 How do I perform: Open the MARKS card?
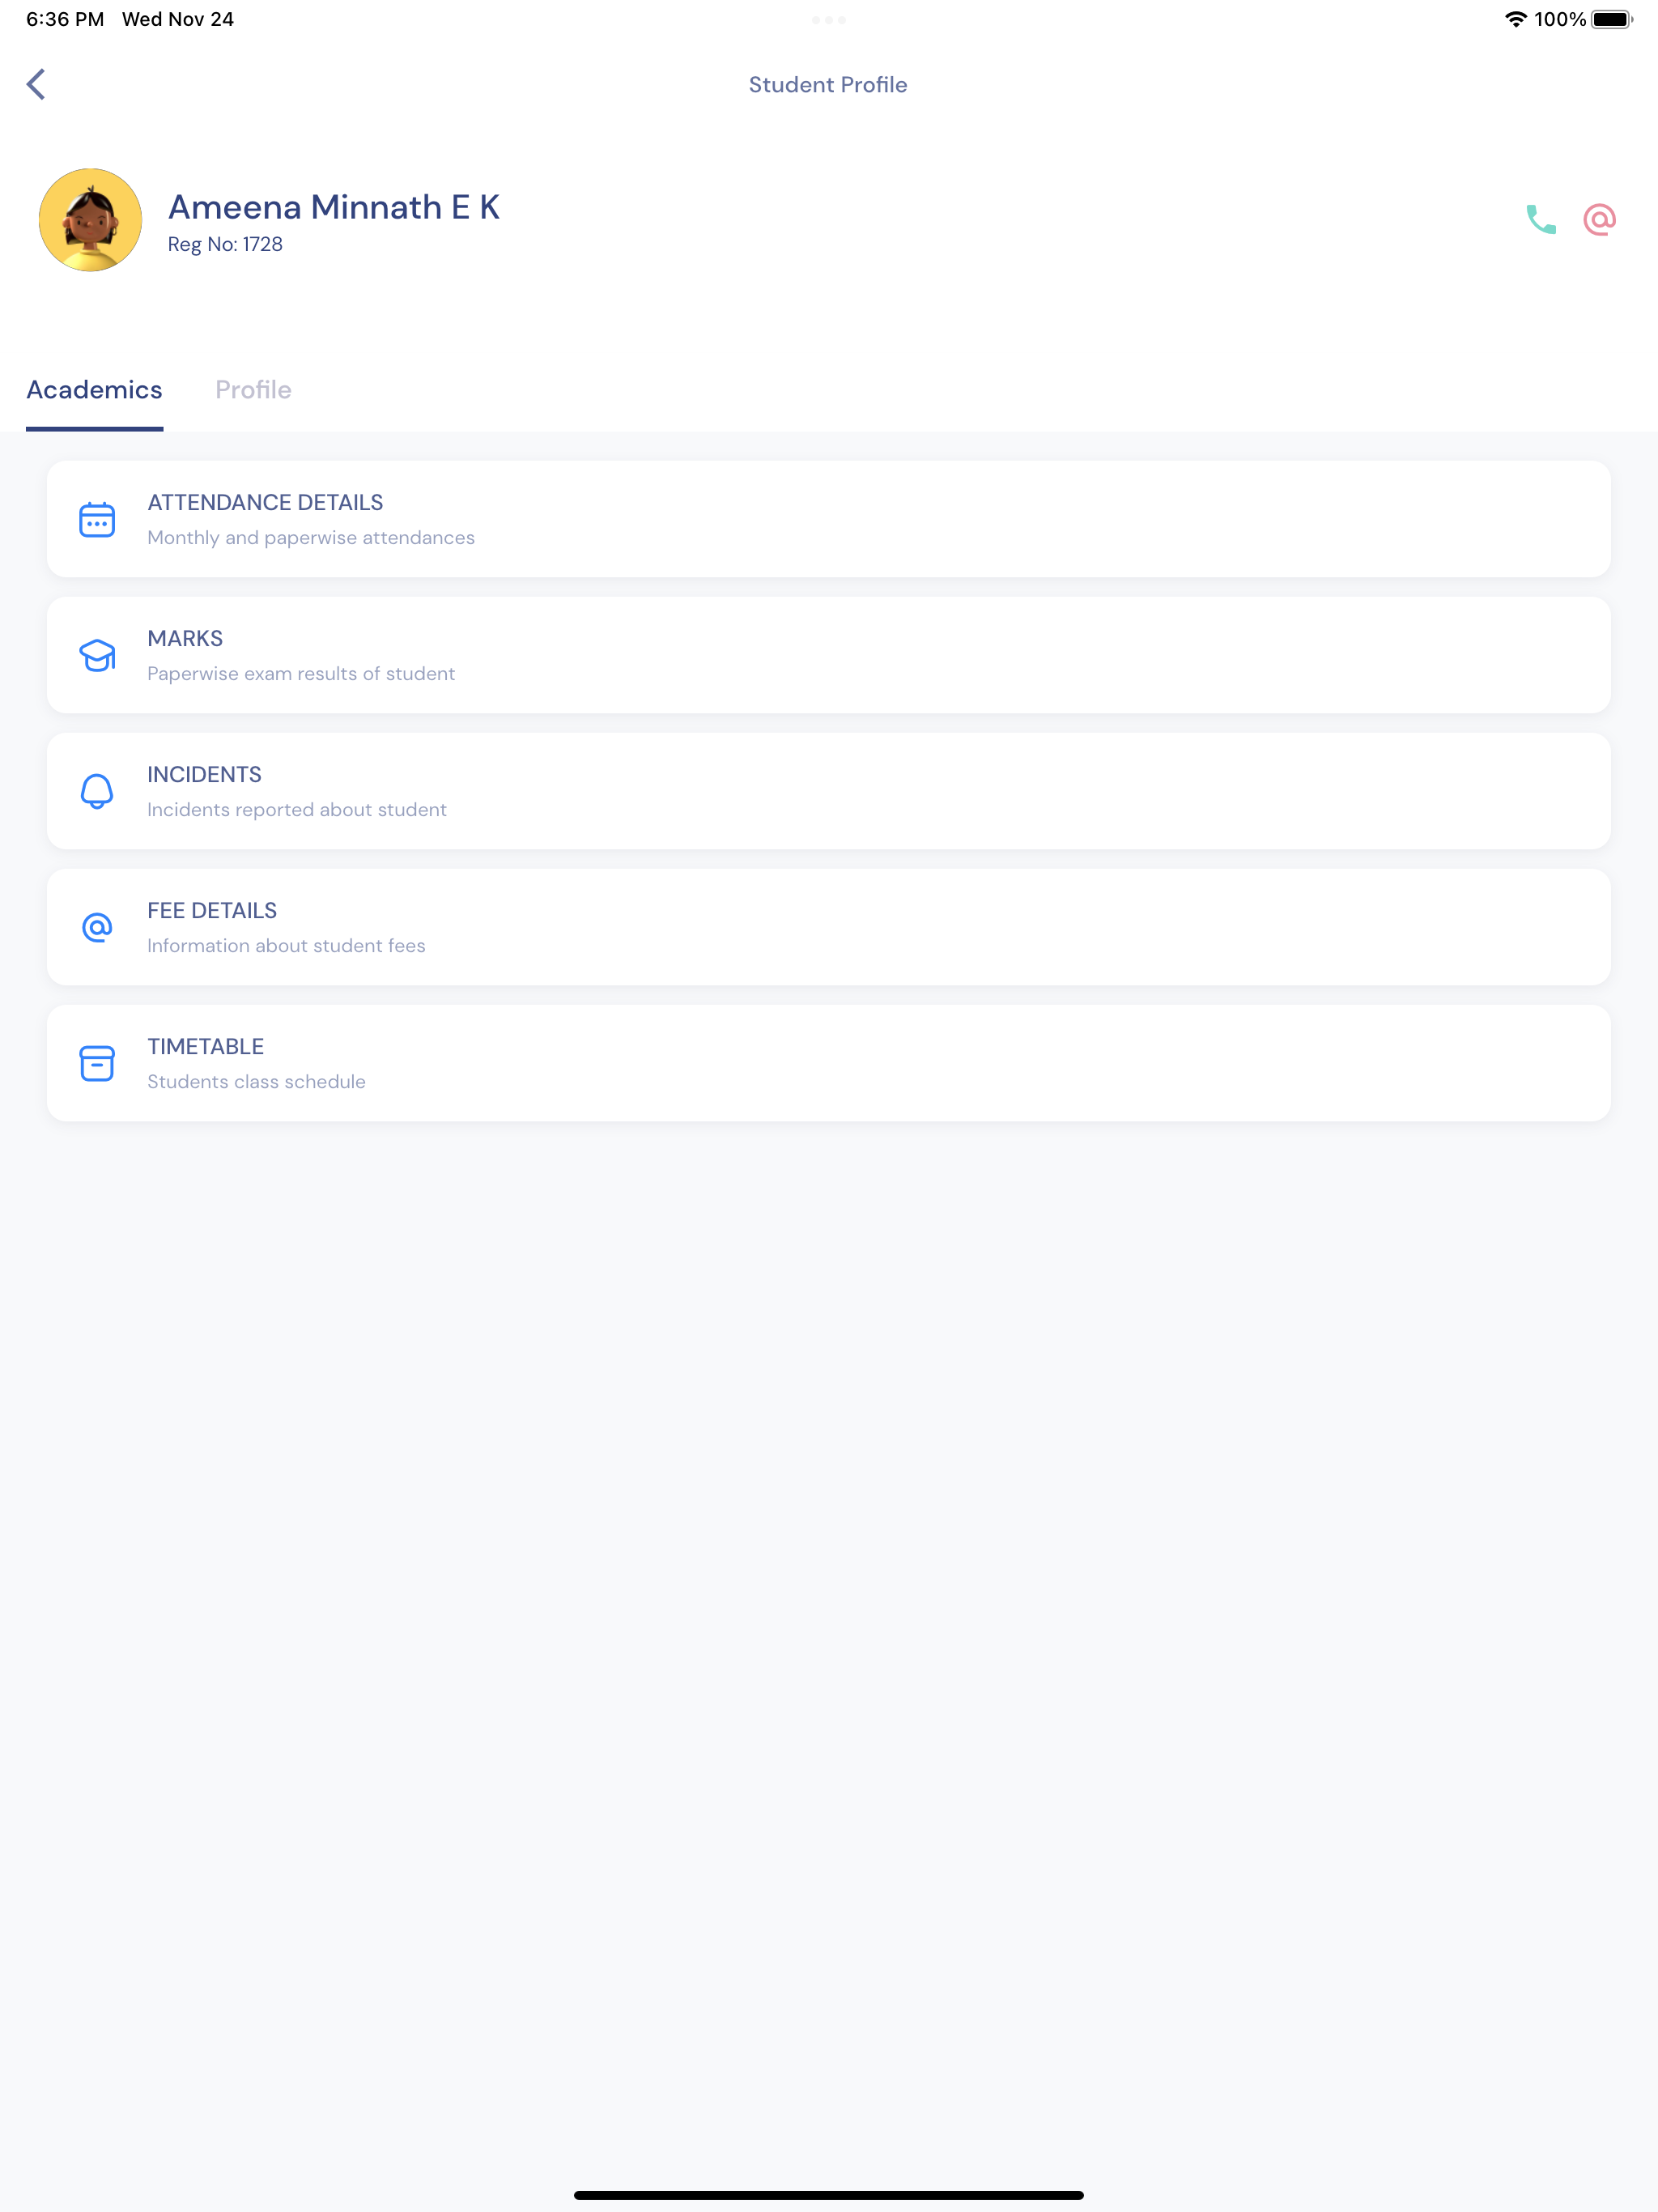828,655
